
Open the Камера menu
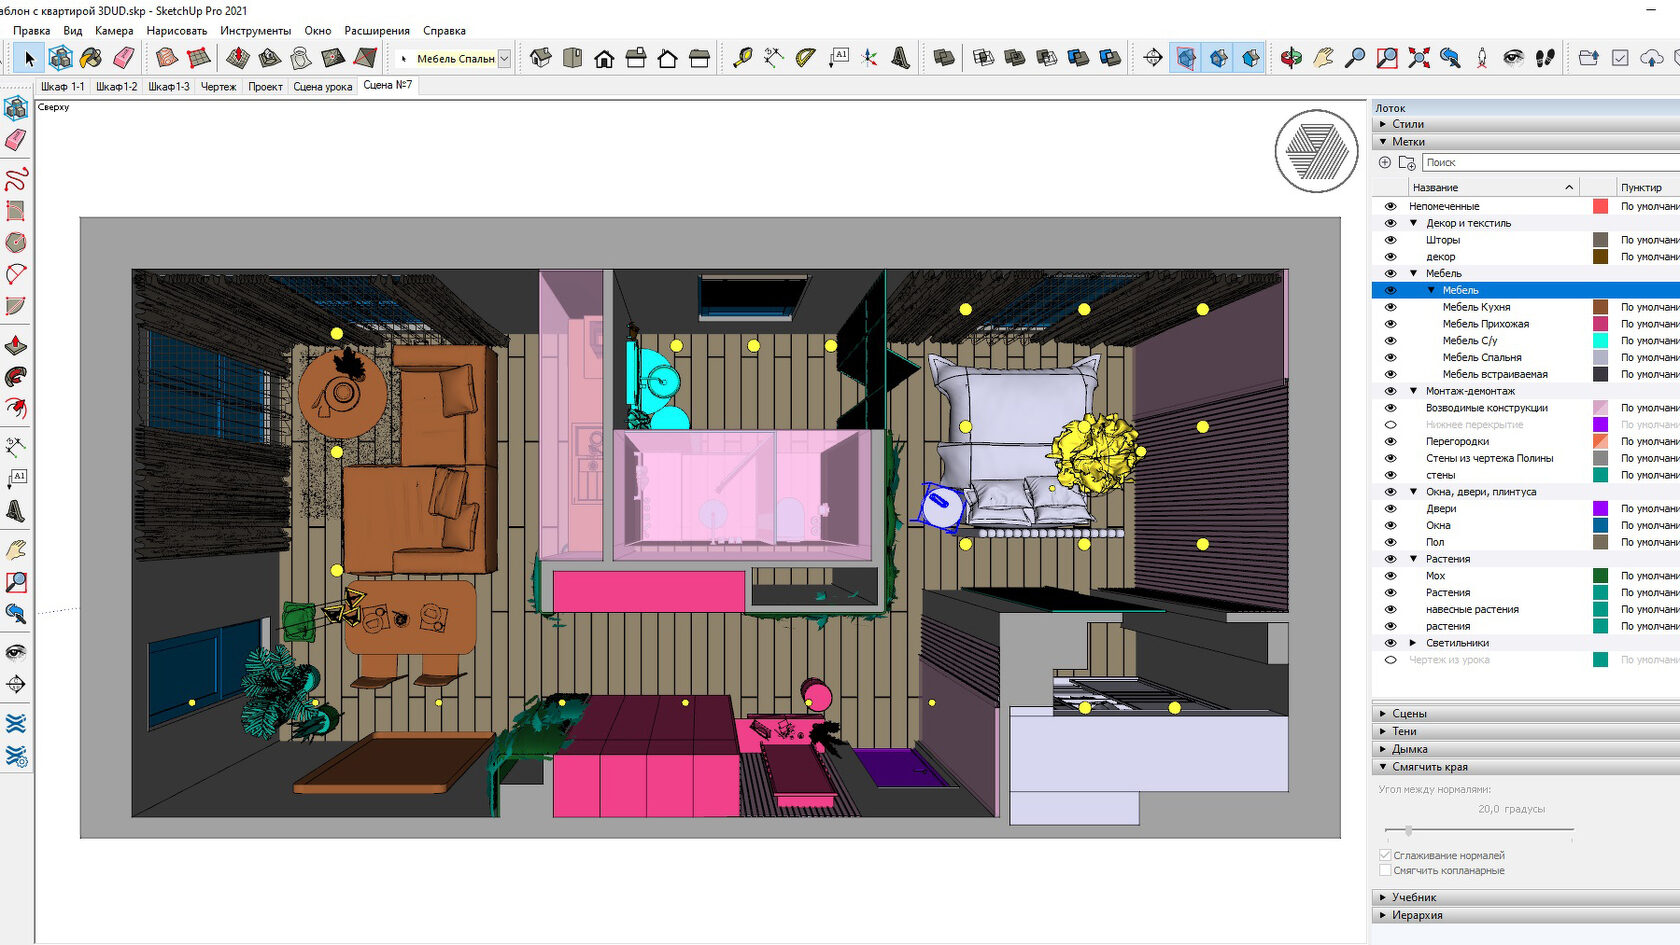(x=114, y=30)
